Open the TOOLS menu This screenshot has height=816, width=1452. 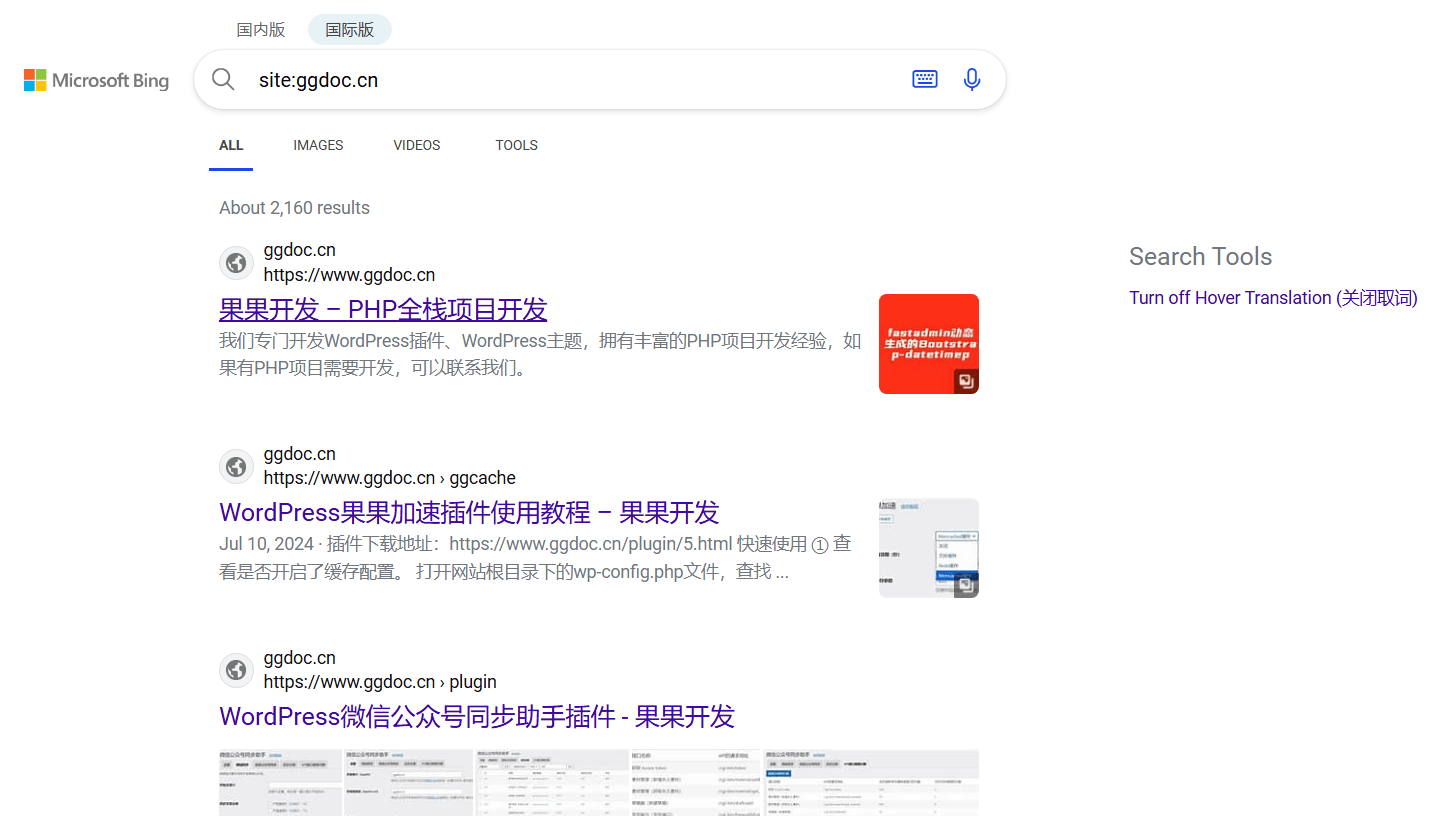517,146
